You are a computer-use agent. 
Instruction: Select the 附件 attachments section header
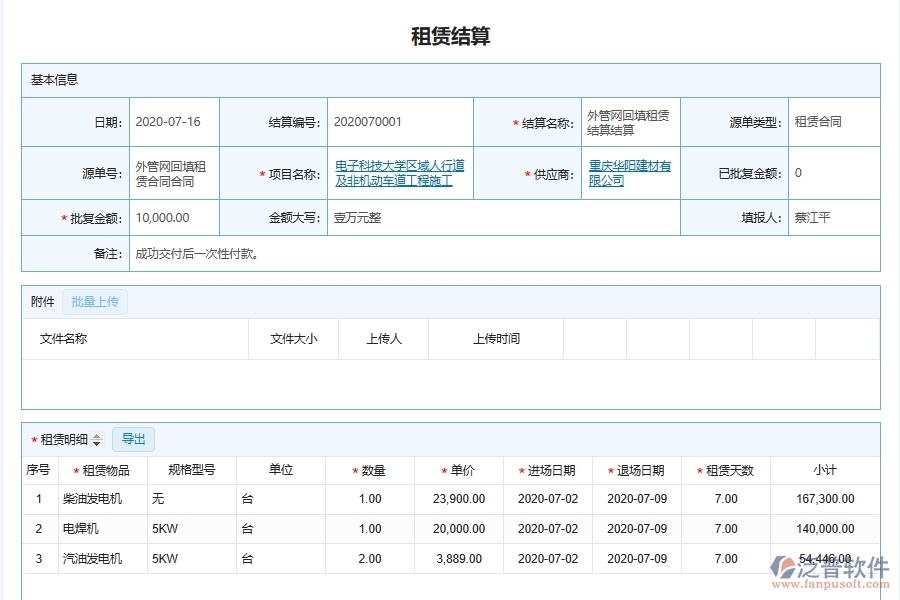tap(40, 301)
